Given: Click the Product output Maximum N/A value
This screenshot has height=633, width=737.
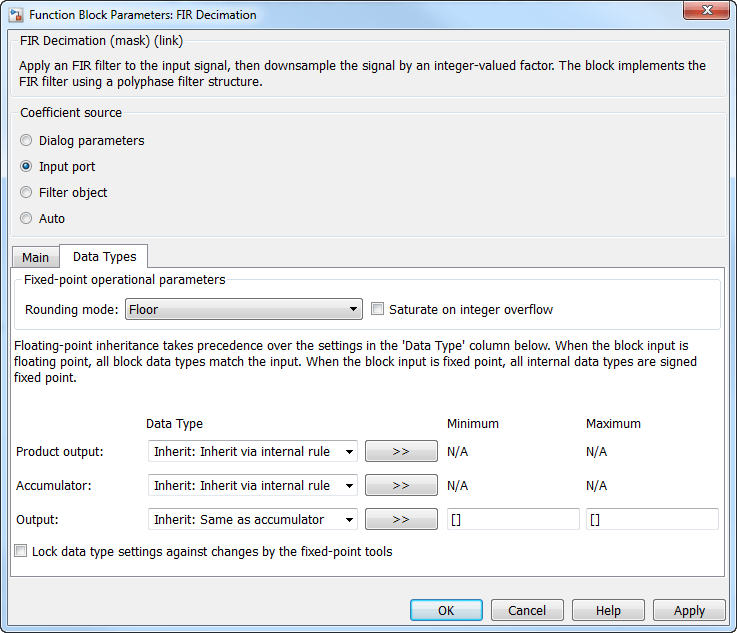Looking at the screenshot, I should click(596, 452).
